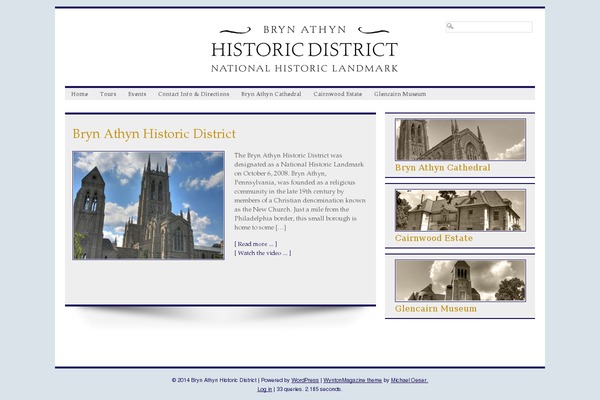Image resolution: width=600 pixels, height=400 pixels.
Task: Click the sepia Bryn Athyn Cathedral thumbnail
Action: 460,139
